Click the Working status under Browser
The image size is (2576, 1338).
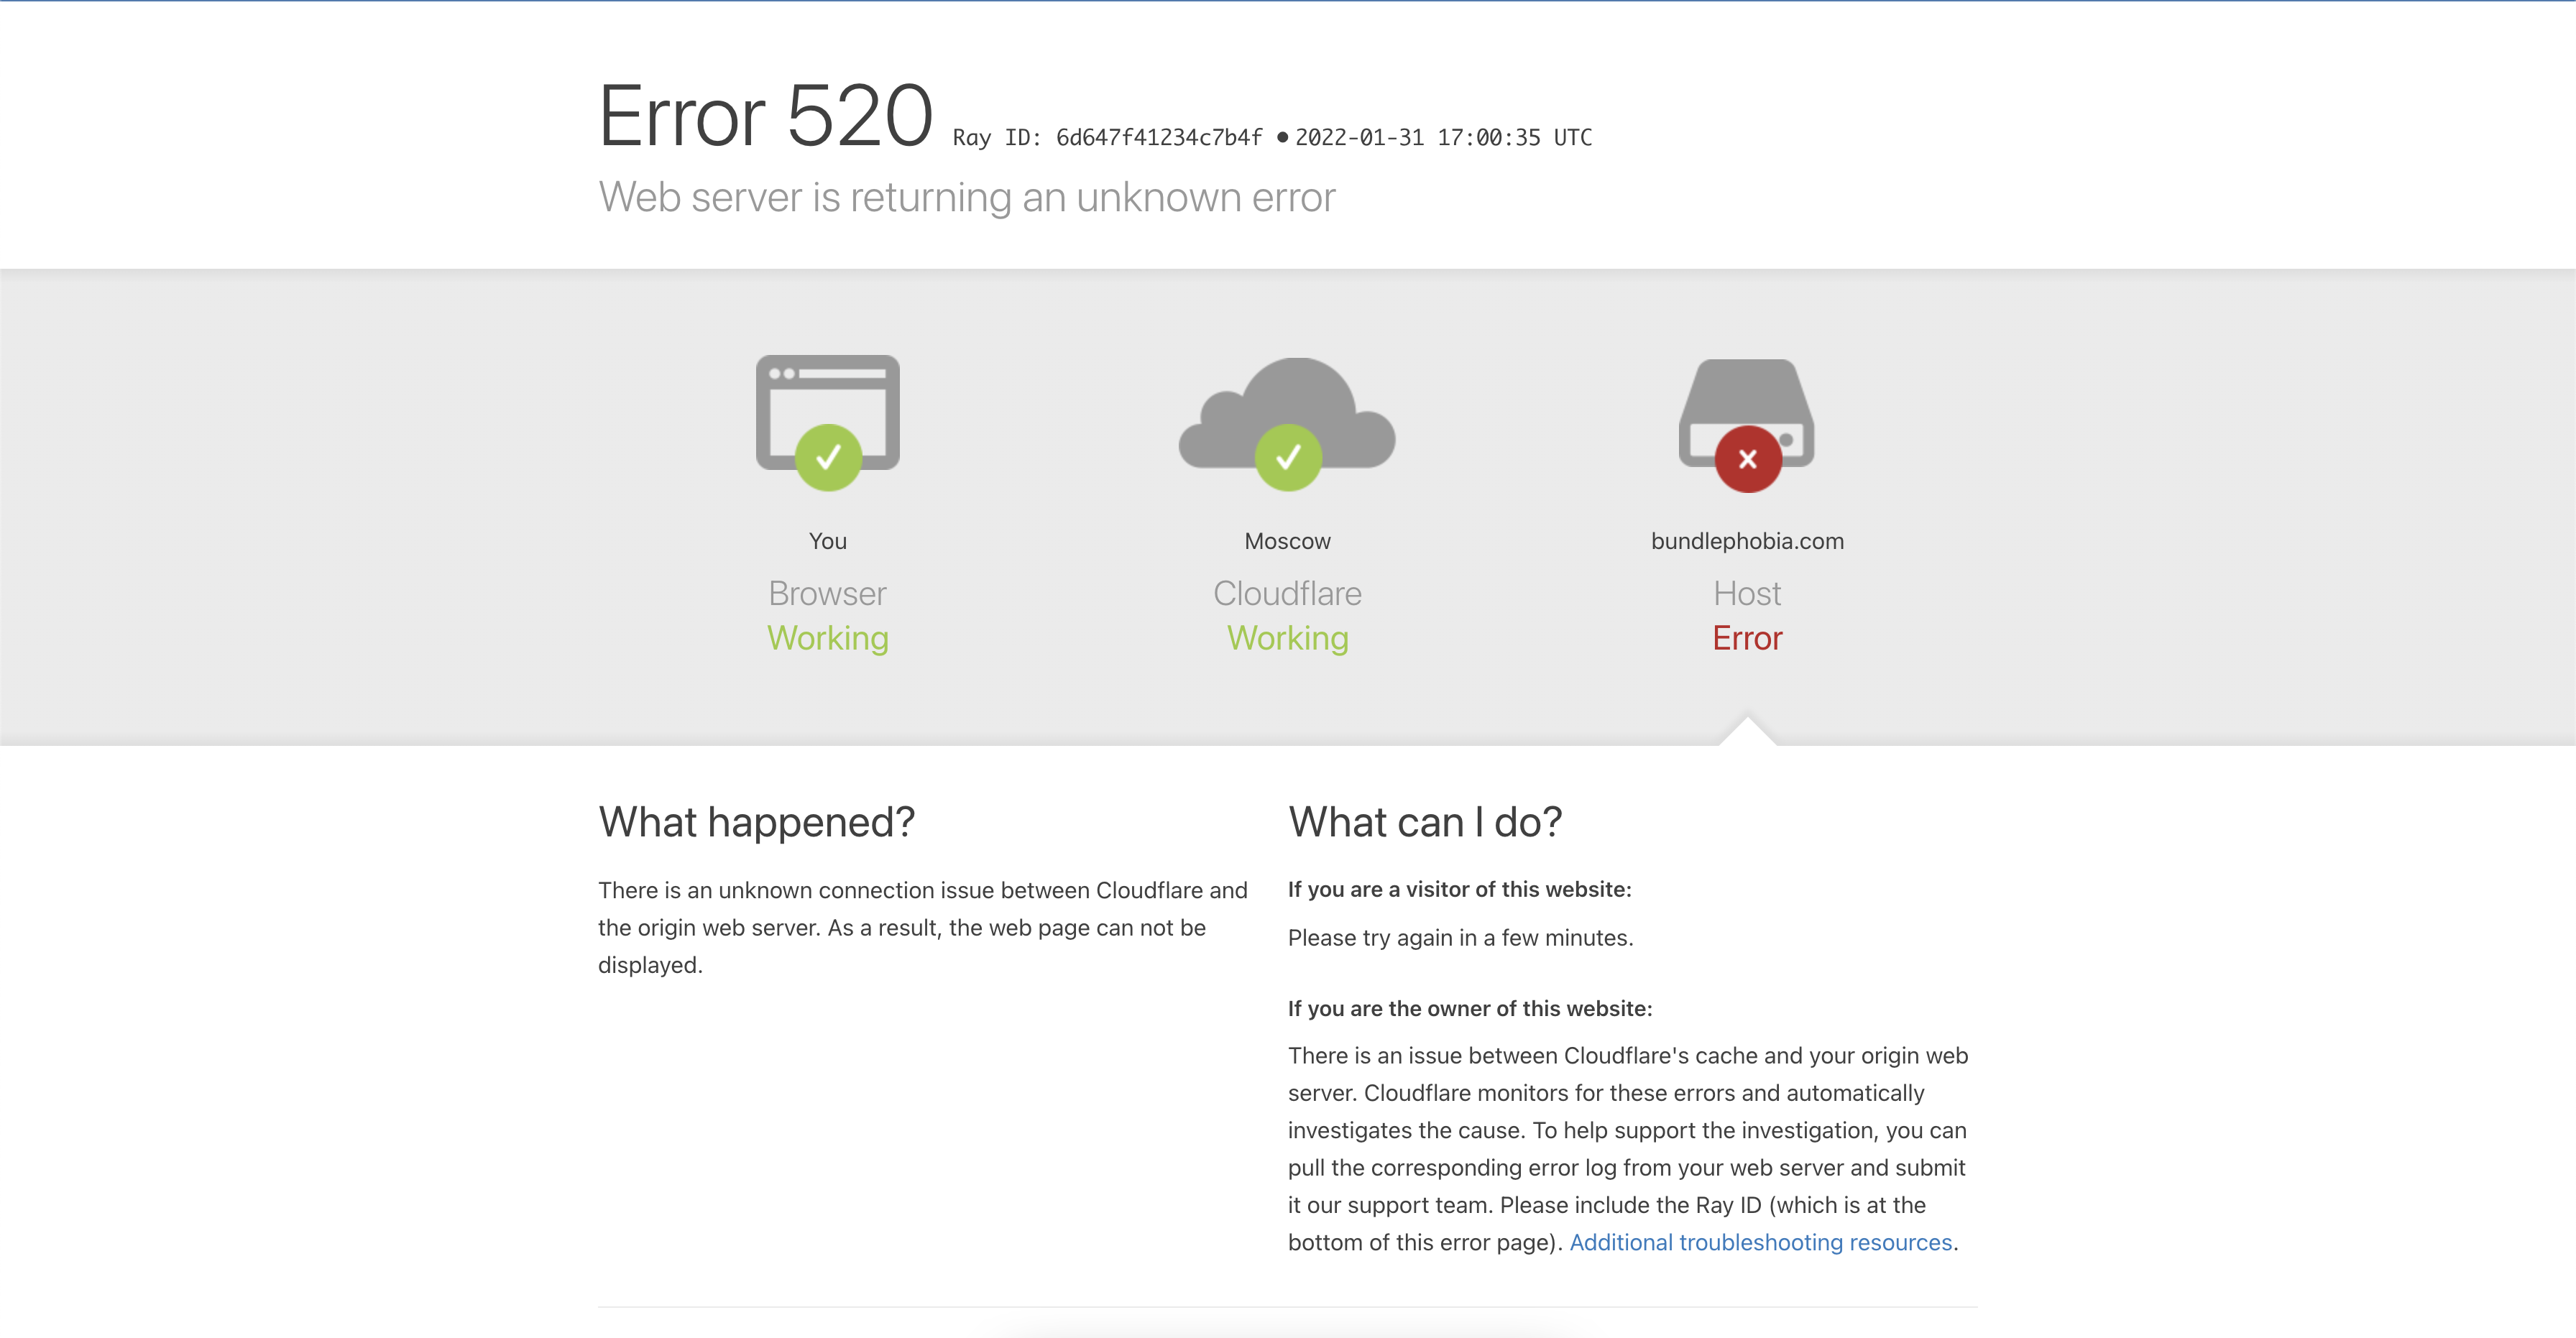(x=827, y=638)
